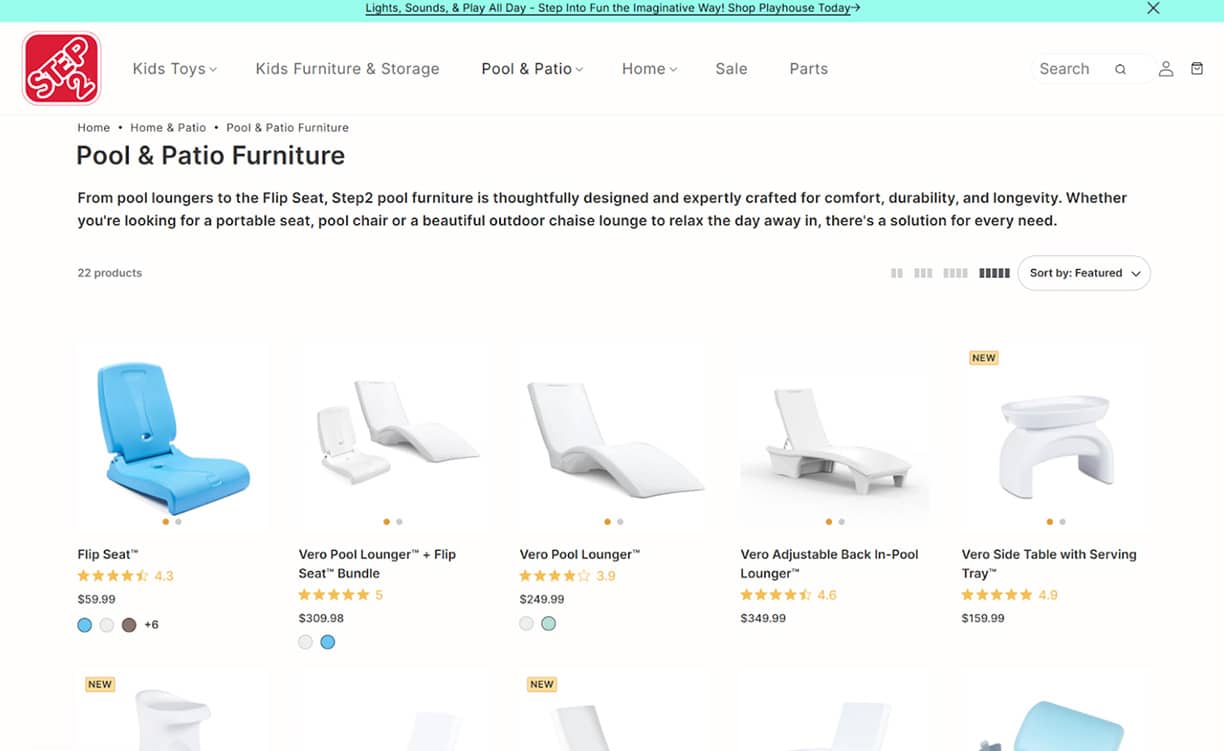Switch to four-column grid view
The height and width of the screenshot is (751, 1224).
tap(955, 273)
